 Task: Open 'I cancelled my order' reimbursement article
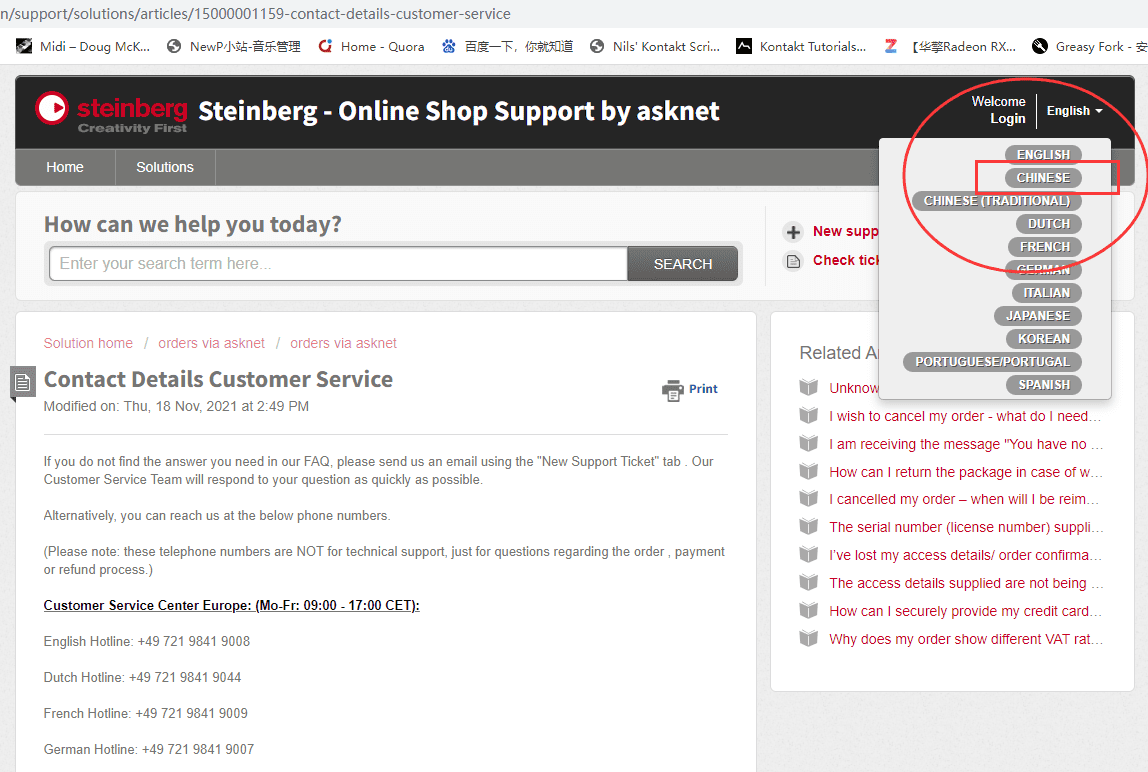964,500
